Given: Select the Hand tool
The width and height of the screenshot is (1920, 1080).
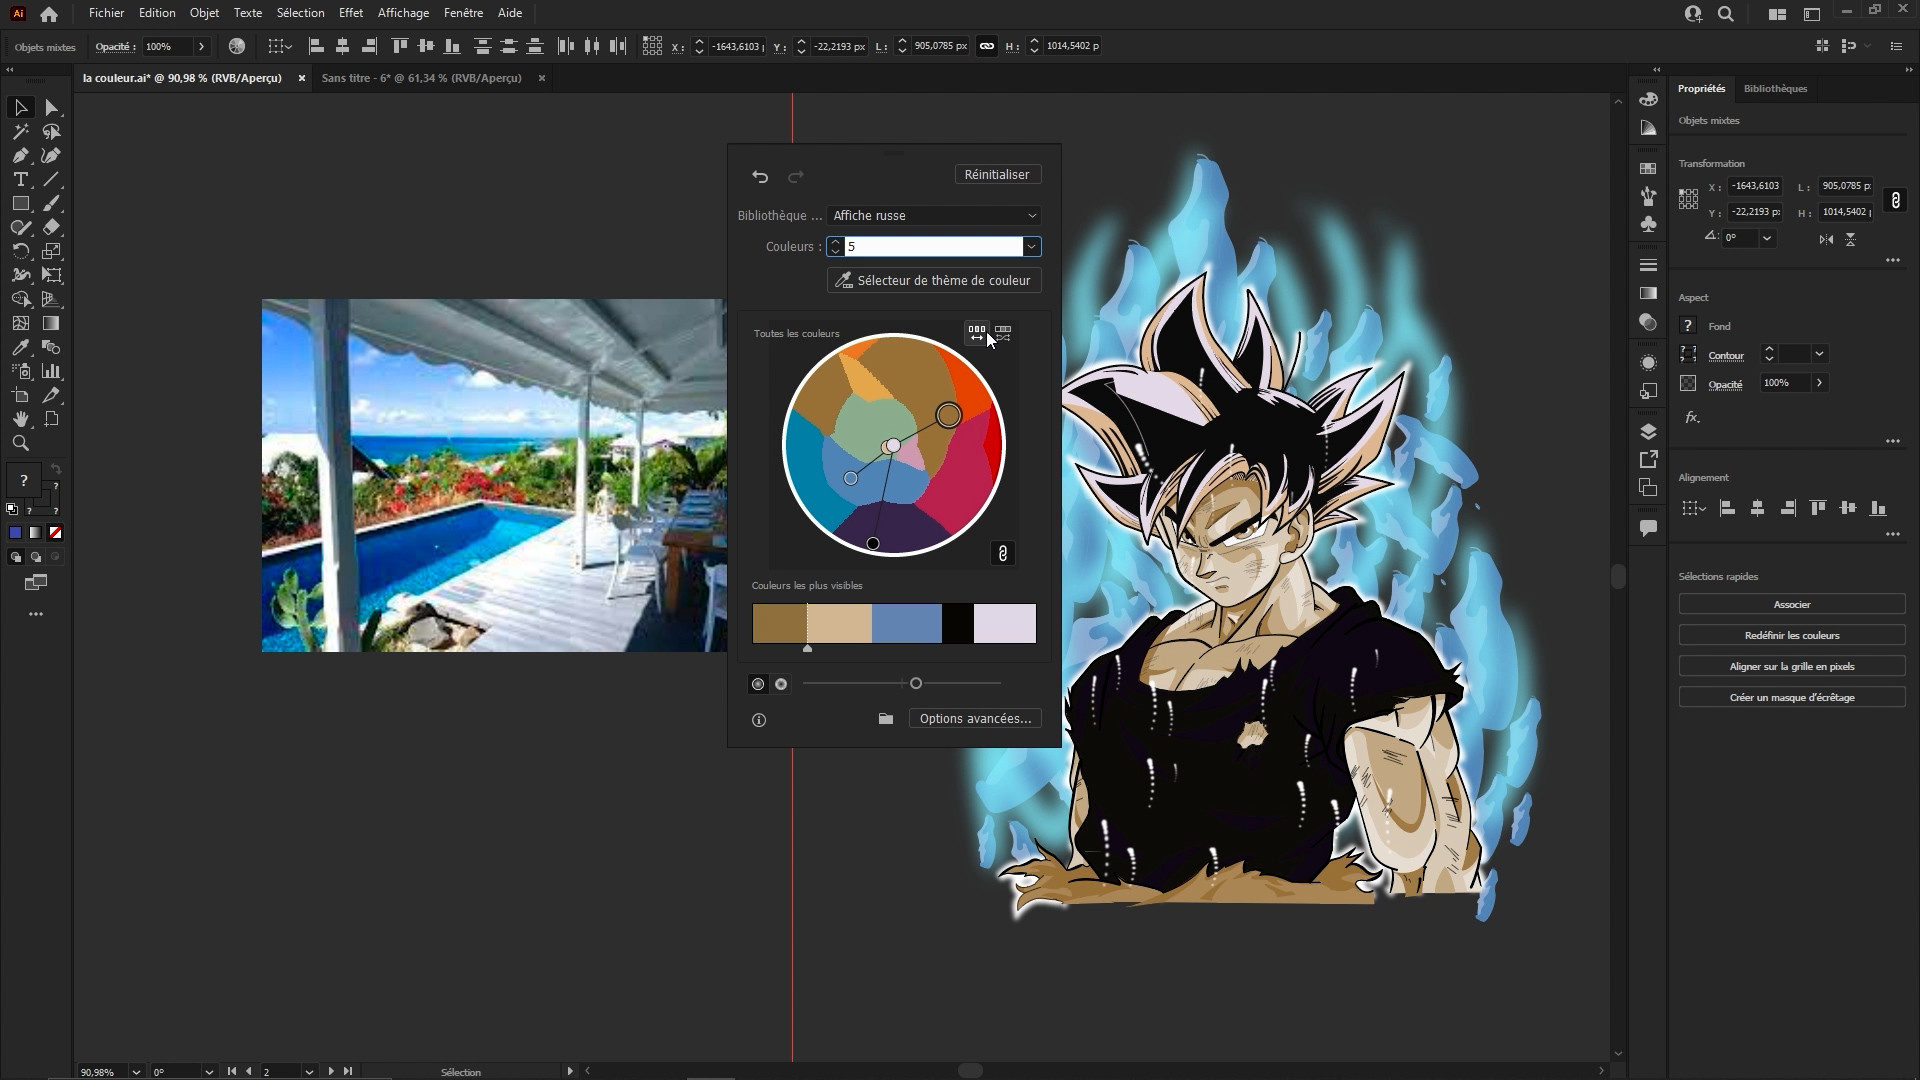Looking at the screenshot, I should (x=20, y=419).
